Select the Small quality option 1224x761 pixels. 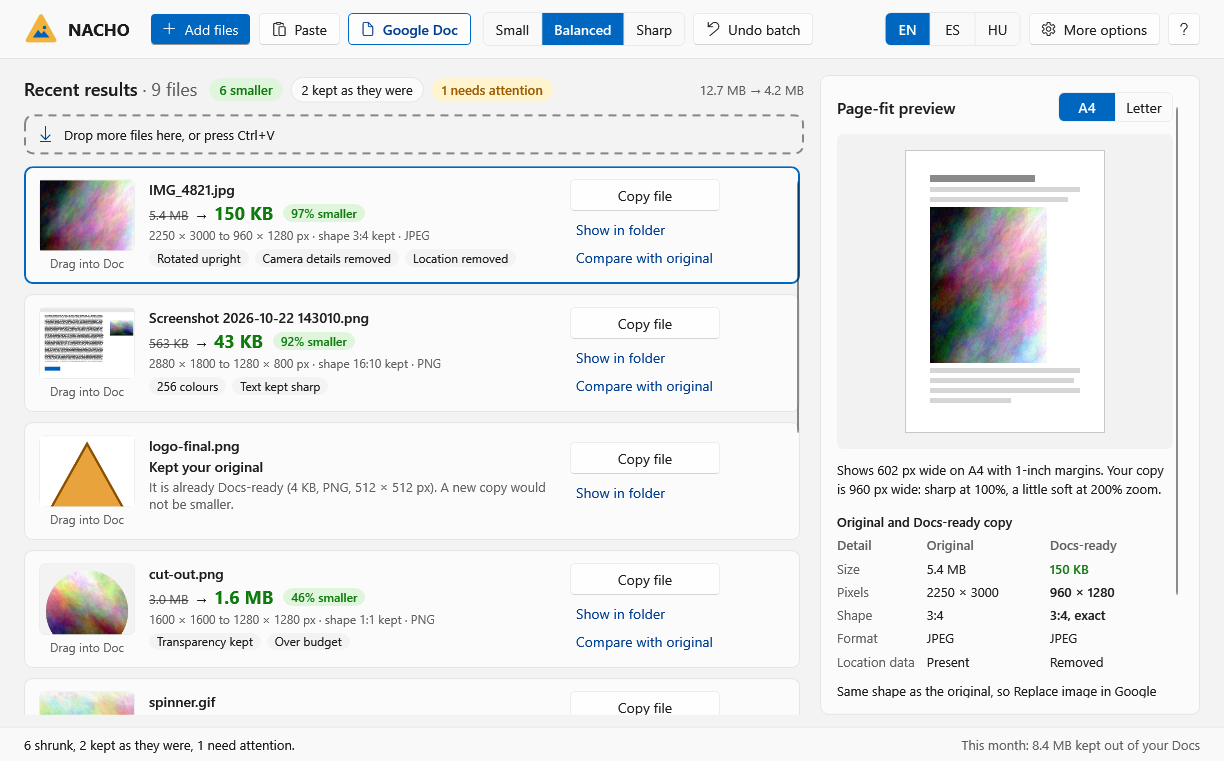pyautogui.click(x=512, y=29)
